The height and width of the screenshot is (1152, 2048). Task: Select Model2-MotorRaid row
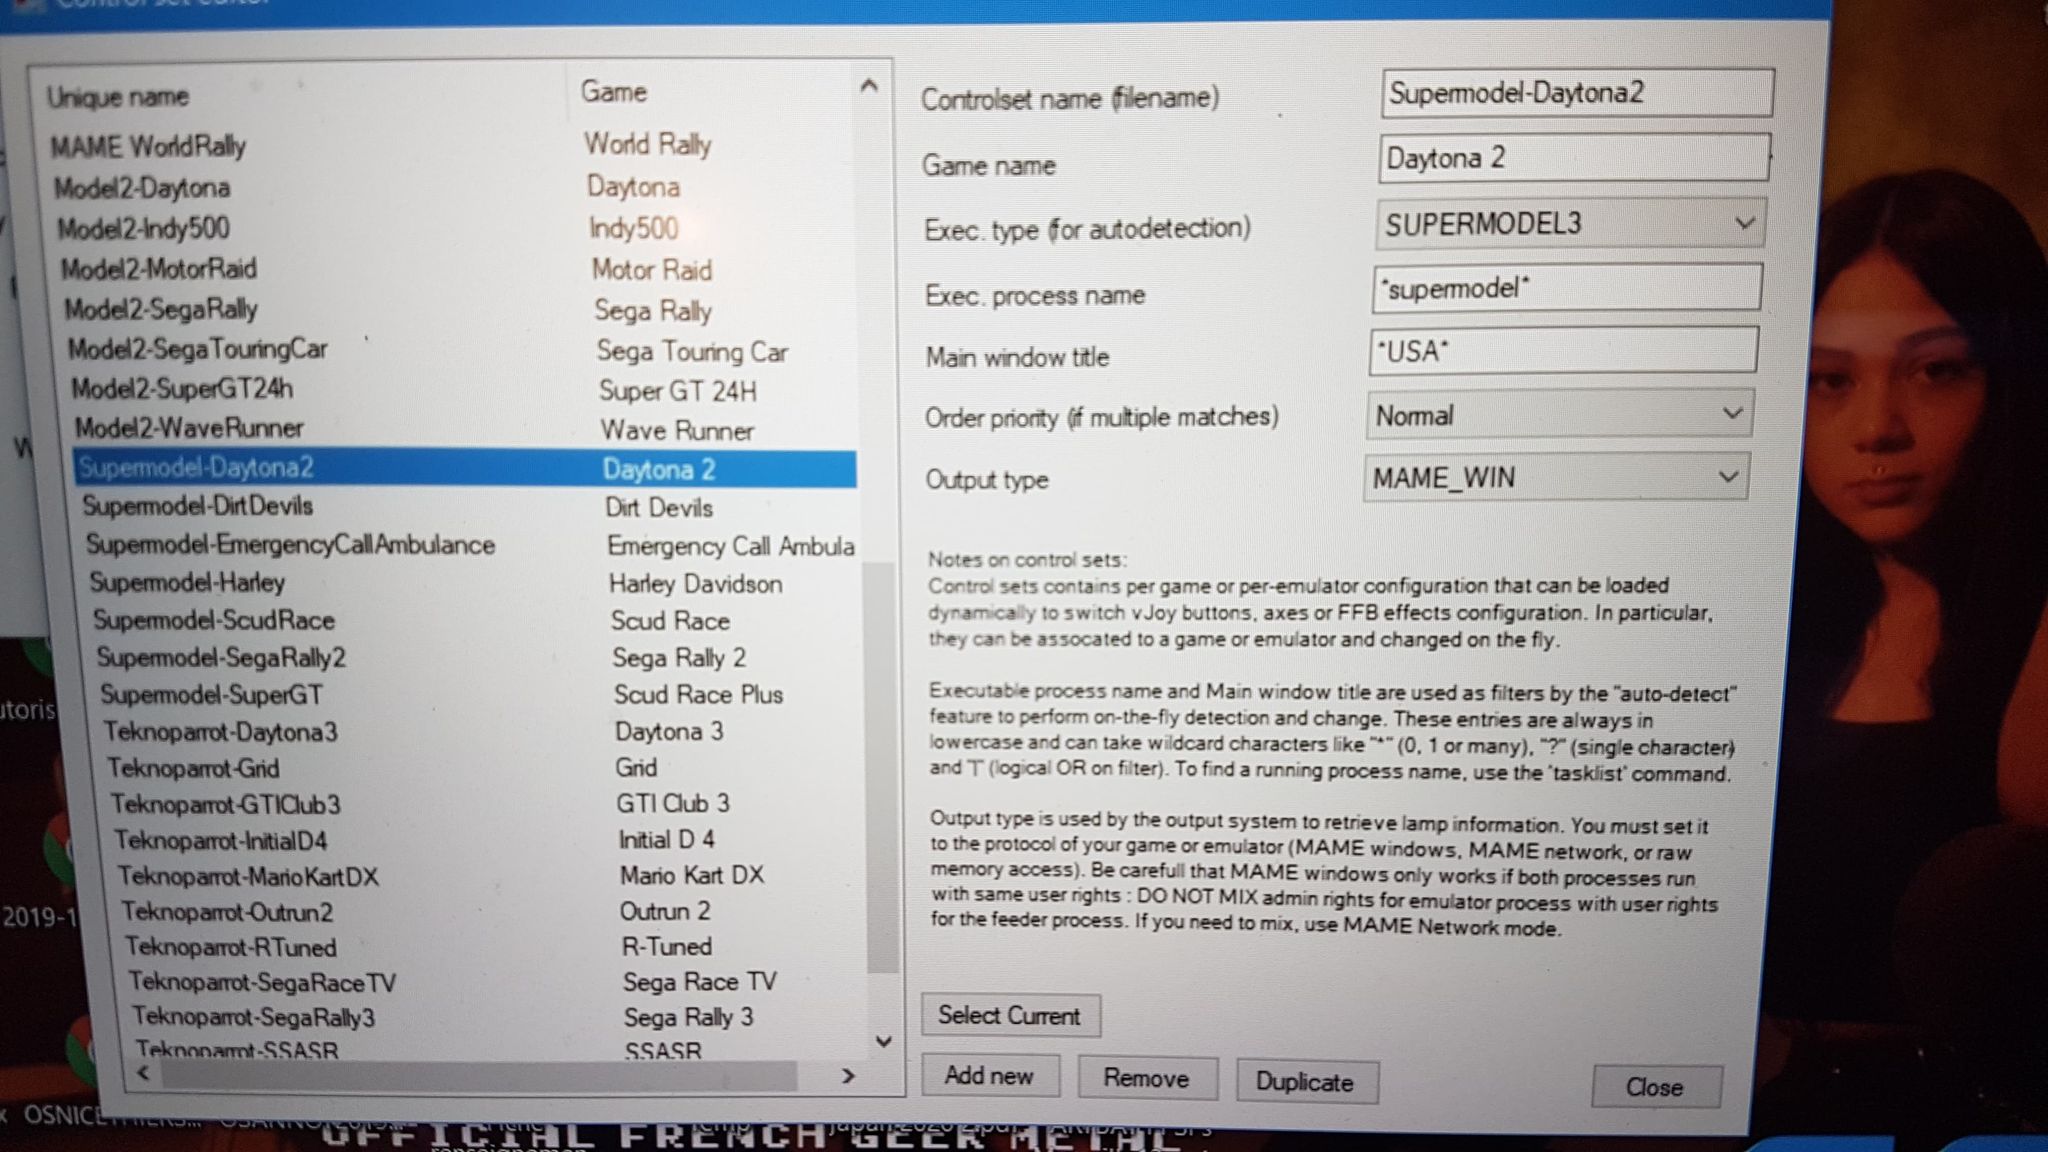pos(457,269)
